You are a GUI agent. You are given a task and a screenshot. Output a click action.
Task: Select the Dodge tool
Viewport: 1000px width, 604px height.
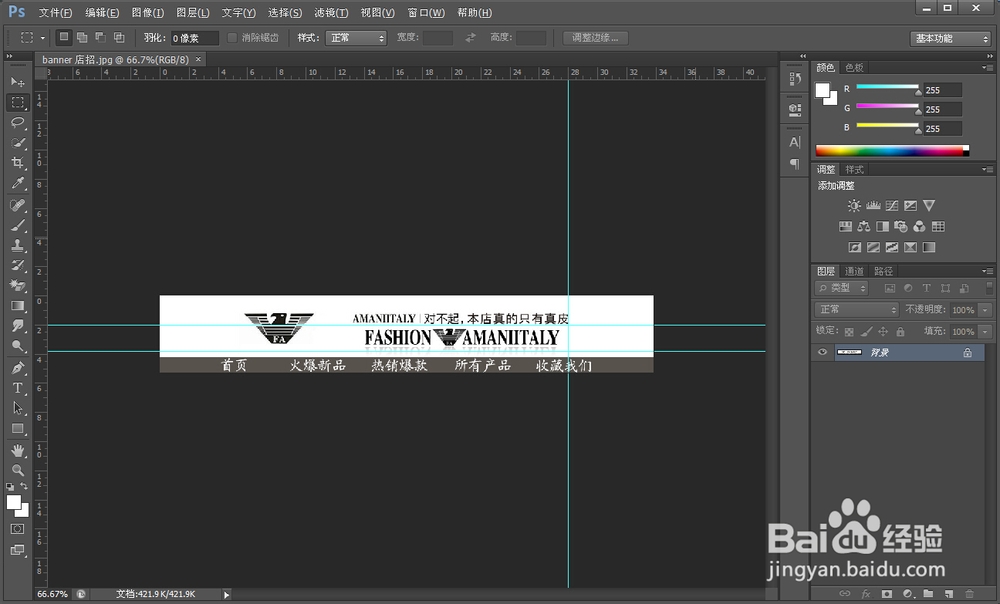click(17, 346)
